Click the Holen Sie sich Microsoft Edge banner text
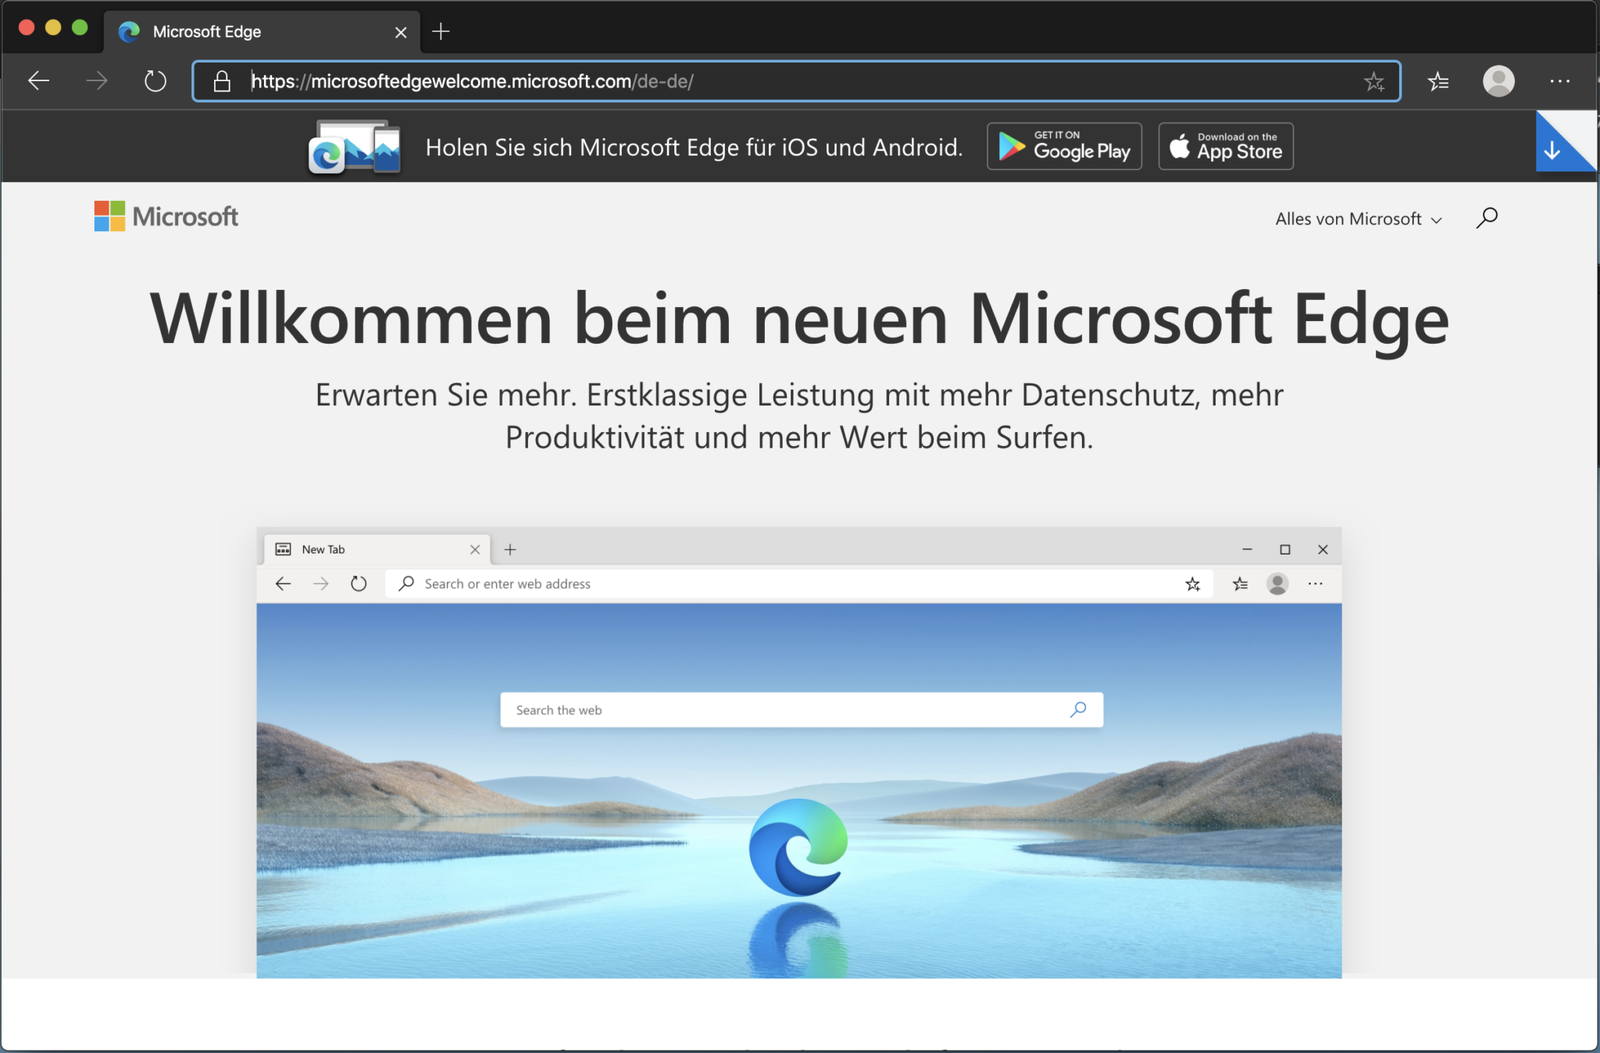Viewport: 1600px width, 1053px height. (694, 148)
